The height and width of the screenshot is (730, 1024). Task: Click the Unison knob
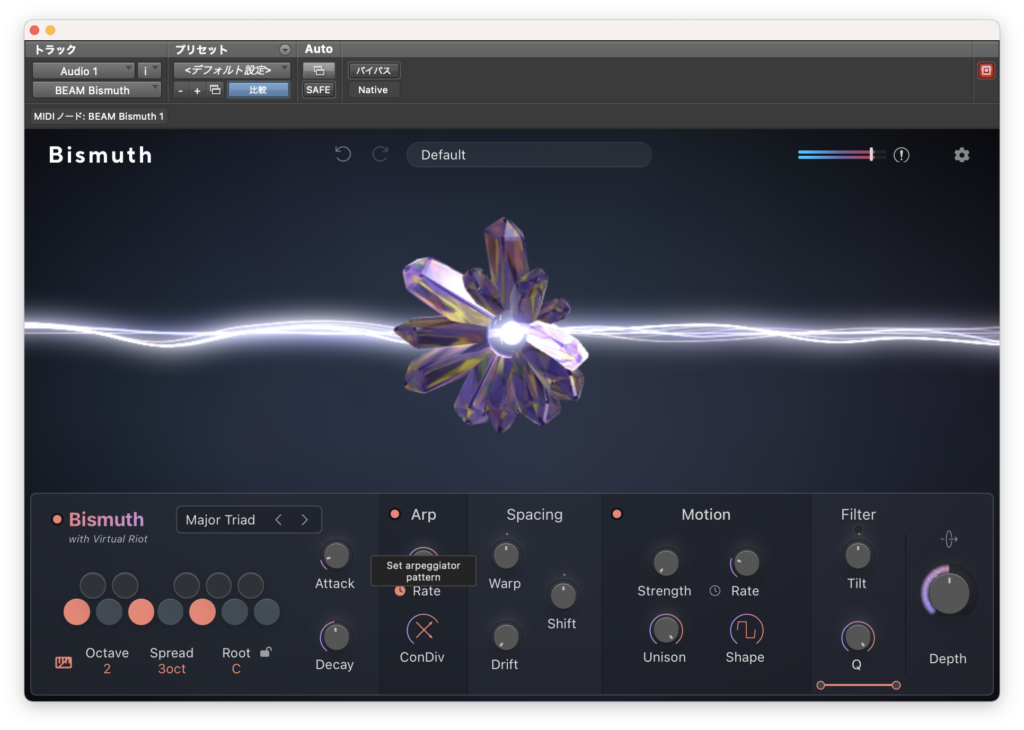coord(665,630)
